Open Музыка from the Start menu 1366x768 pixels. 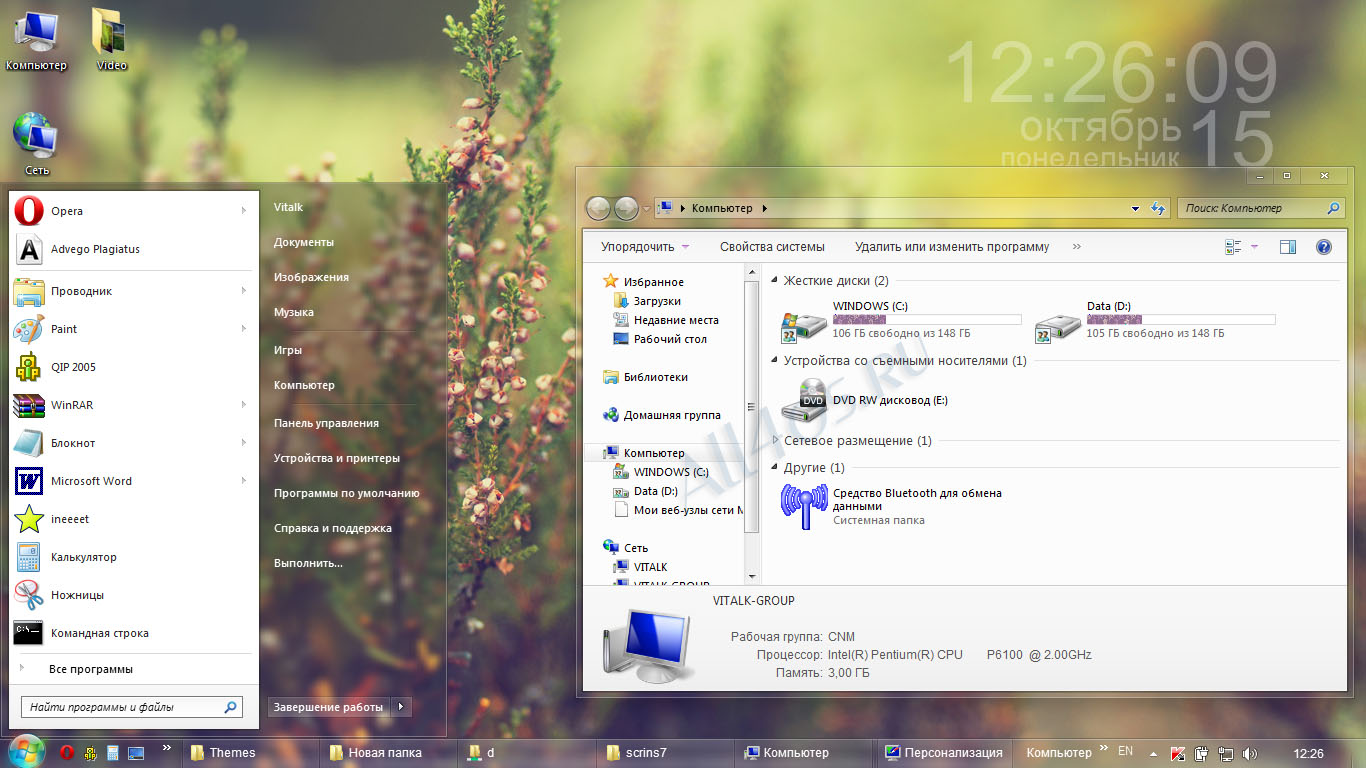(x=294, y=312)
